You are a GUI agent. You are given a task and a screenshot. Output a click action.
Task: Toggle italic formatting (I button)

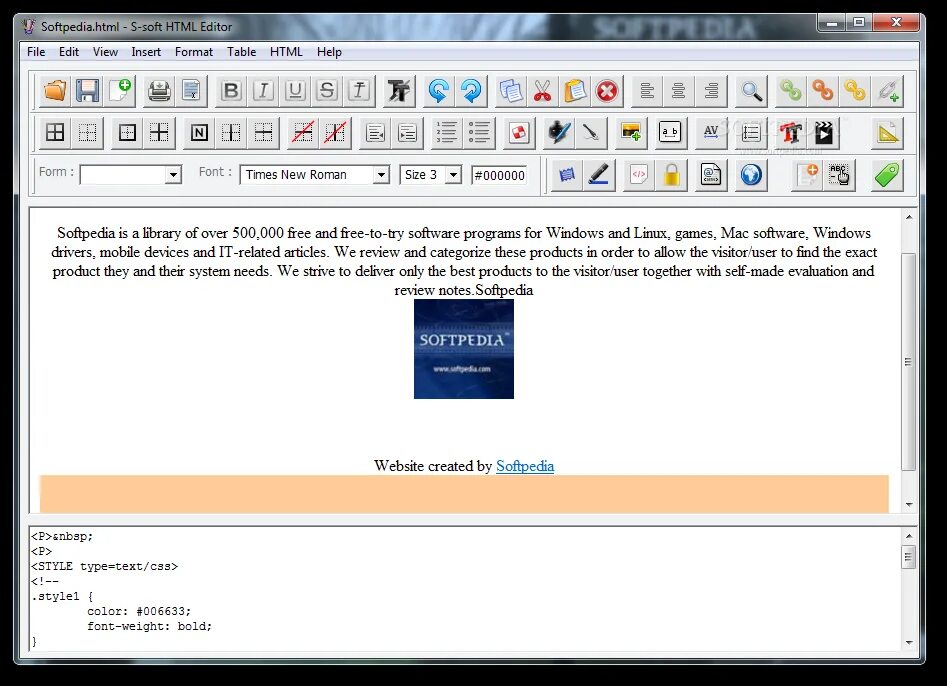pos(263,91)
